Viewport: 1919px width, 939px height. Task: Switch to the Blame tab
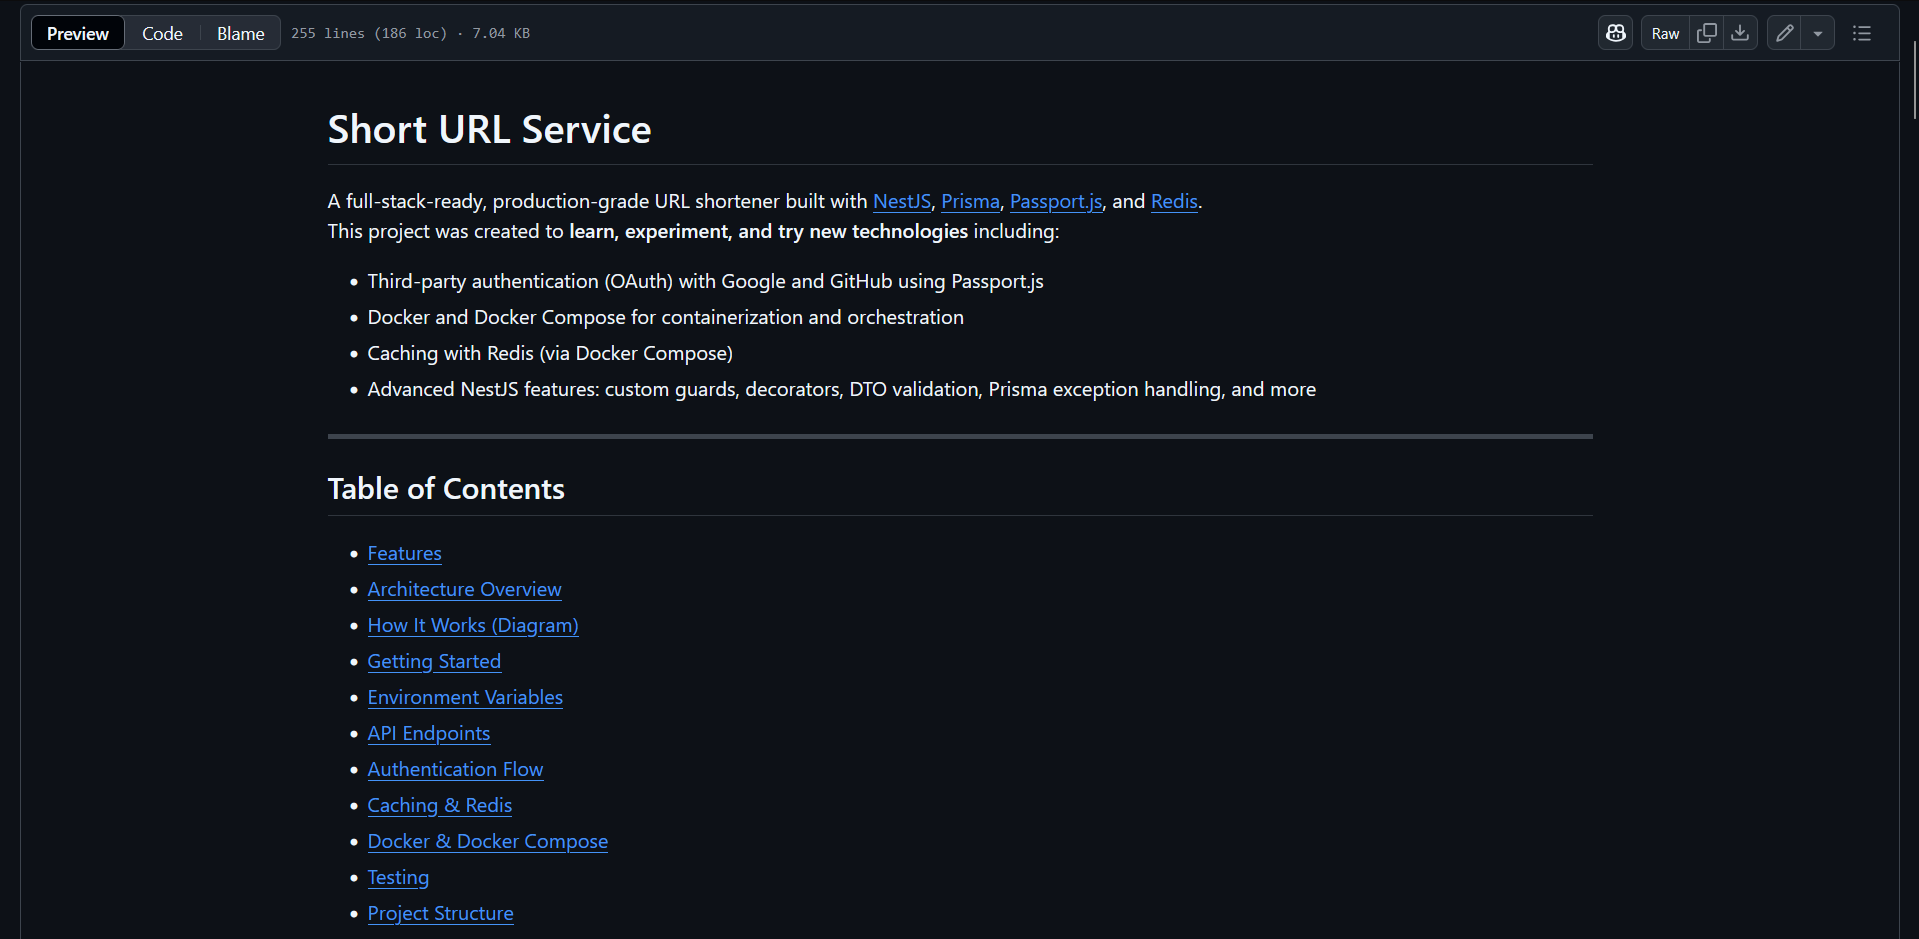(239, 32)
